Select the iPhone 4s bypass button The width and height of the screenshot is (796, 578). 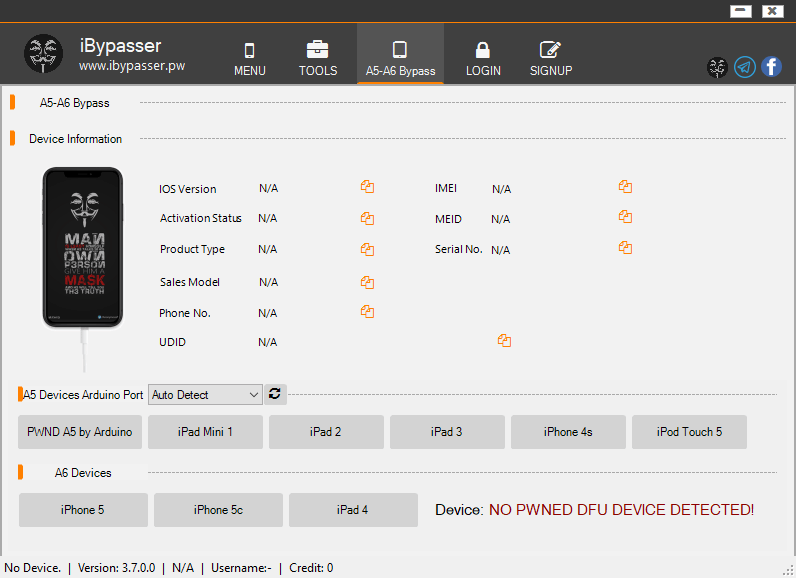(x=568, y=432)
